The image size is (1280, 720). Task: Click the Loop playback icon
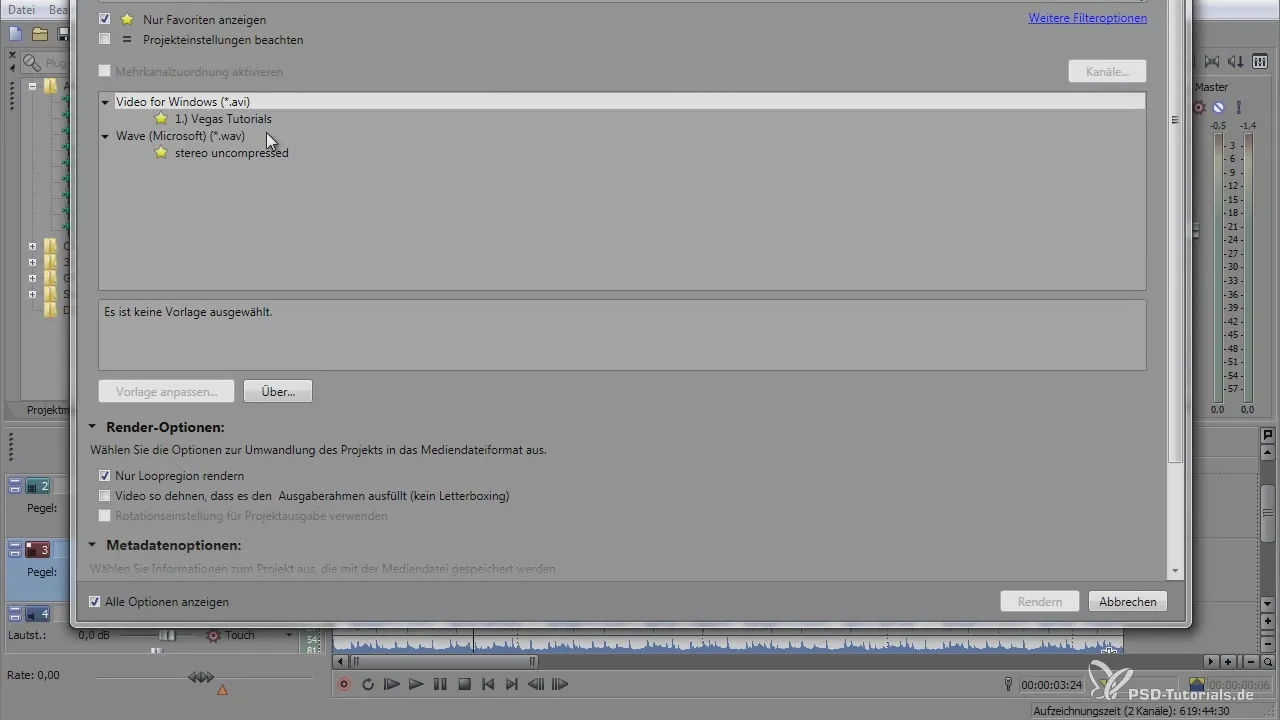[368, 685]
